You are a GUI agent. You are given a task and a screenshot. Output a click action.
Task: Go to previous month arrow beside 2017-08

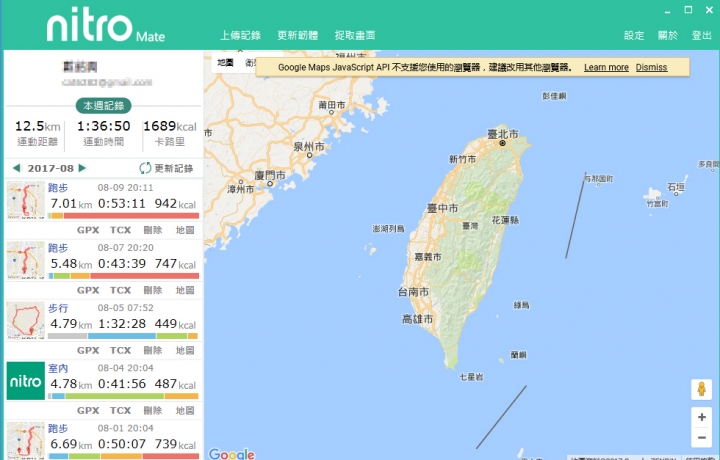[x=17, y=168]
